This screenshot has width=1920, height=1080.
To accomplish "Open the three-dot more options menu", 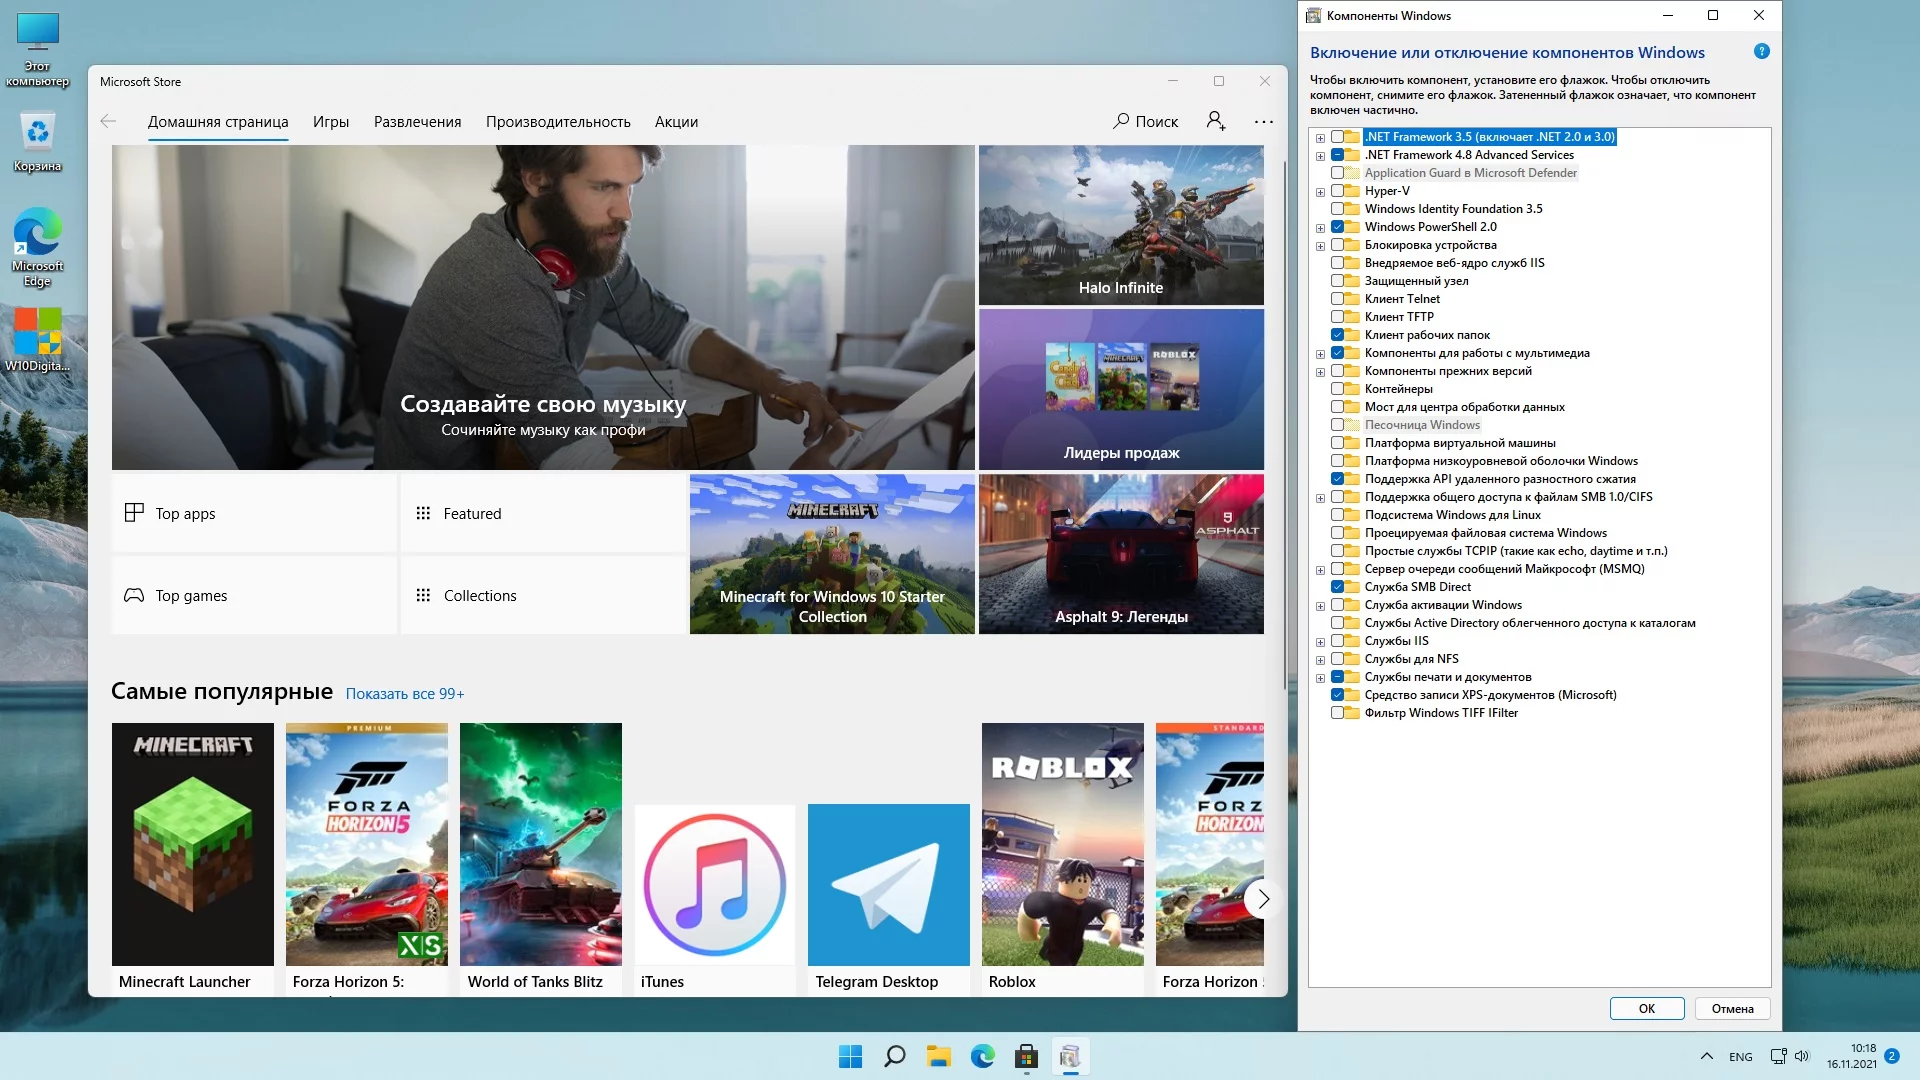I will point(1264,122).
